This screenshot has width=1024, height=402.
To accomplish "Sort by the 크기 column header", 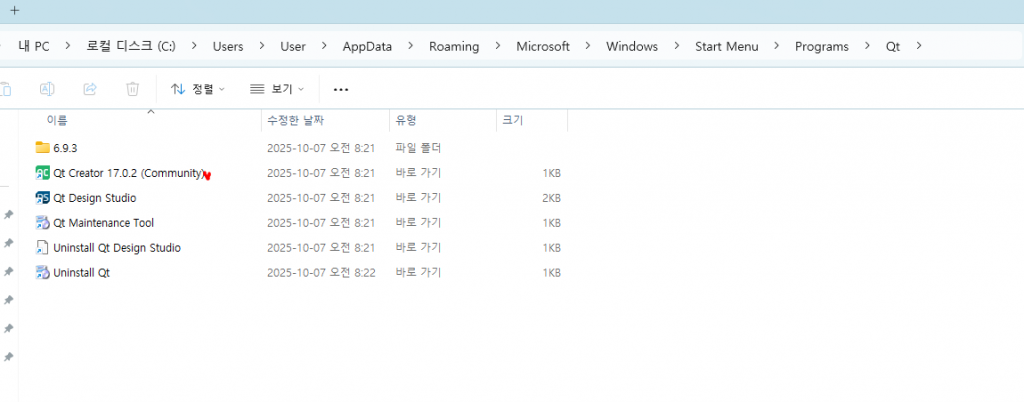I will [x=512, y=120].
